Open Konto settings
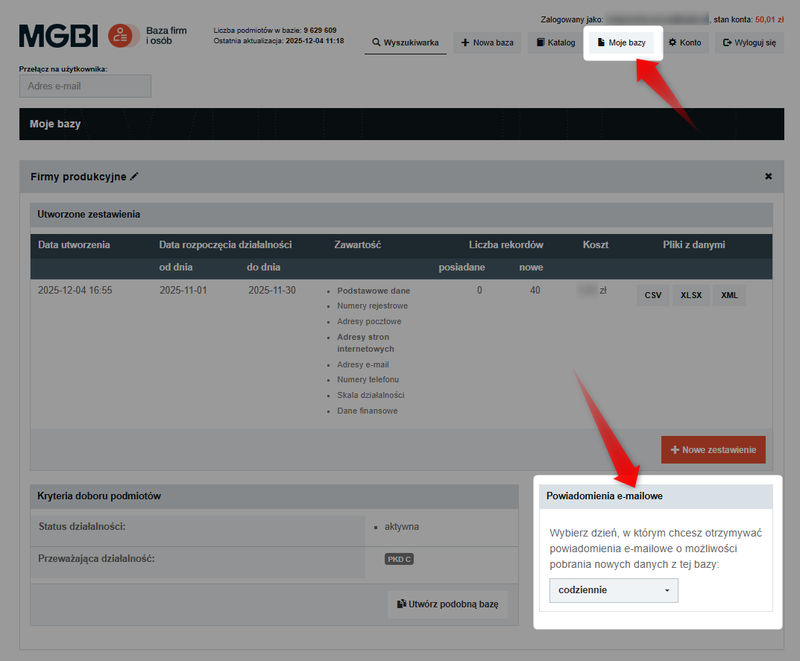Screen dimensions: 800x661 (685, 43)
